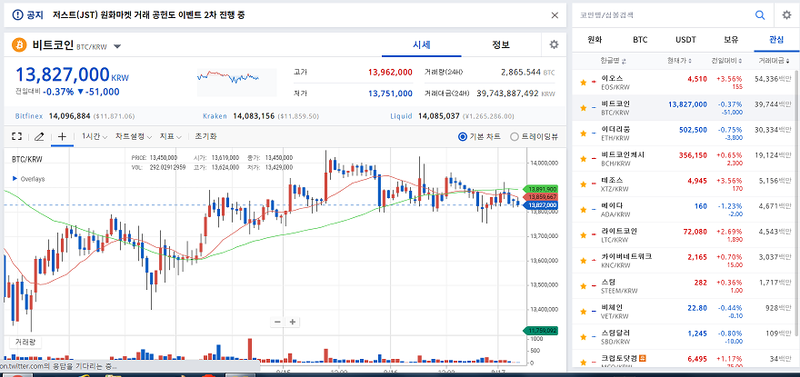Select the ADA/KRW market name
800x377 pixels.
(615, 214)
